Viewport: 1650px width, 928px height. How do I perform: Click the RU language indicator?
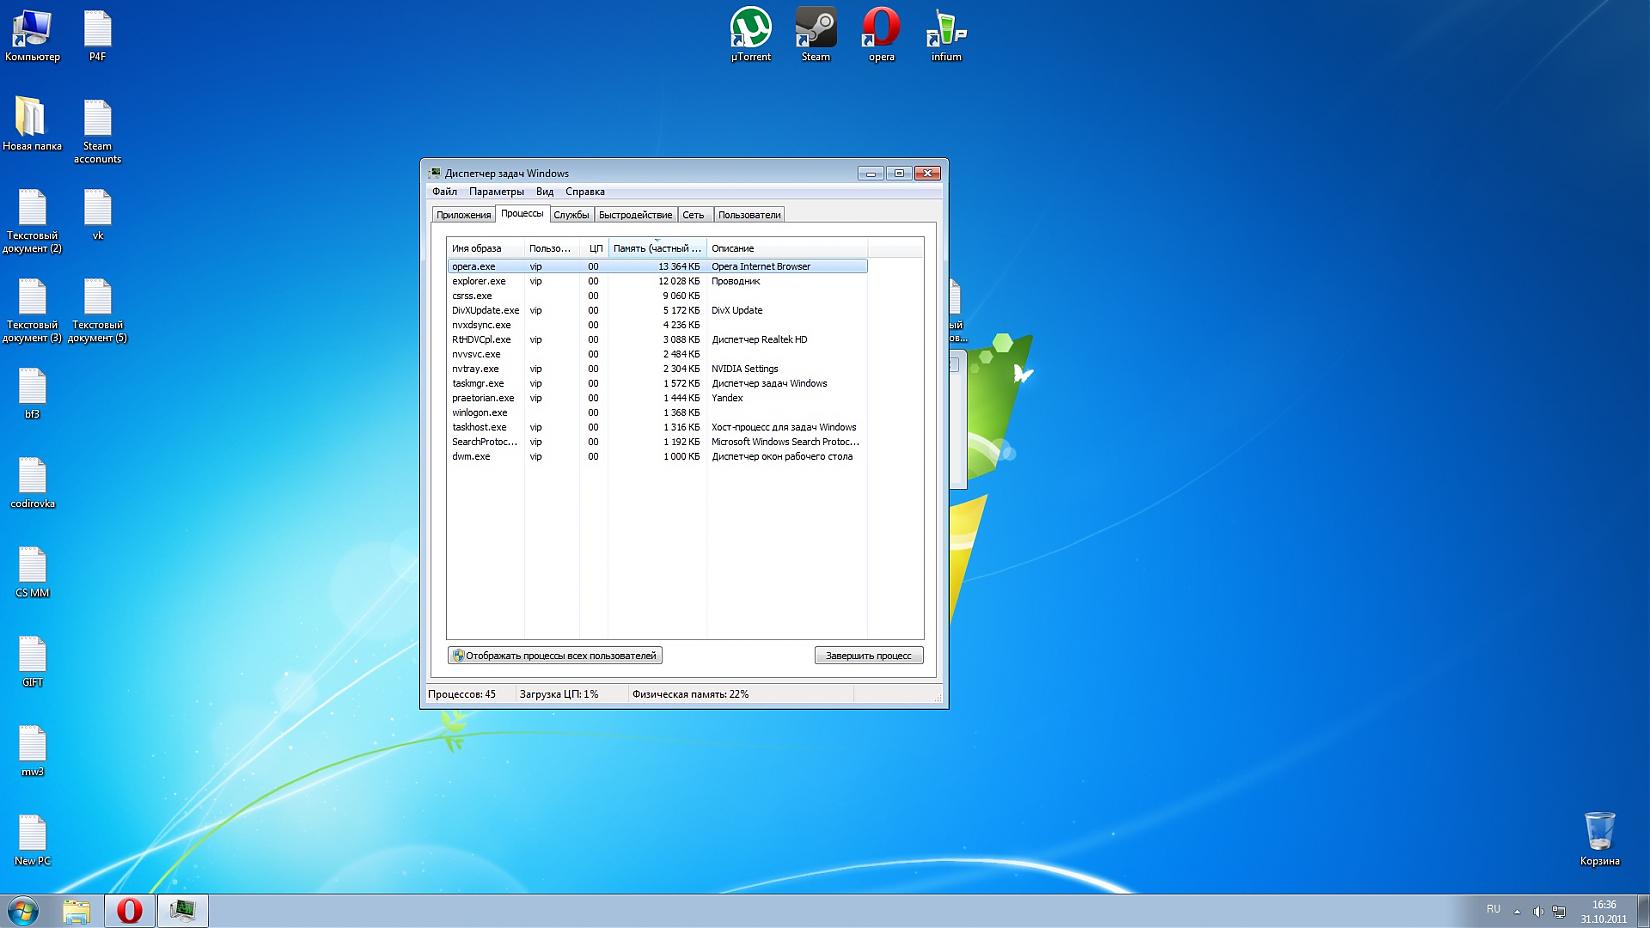pyautogui.click(x=1493, y=910)
